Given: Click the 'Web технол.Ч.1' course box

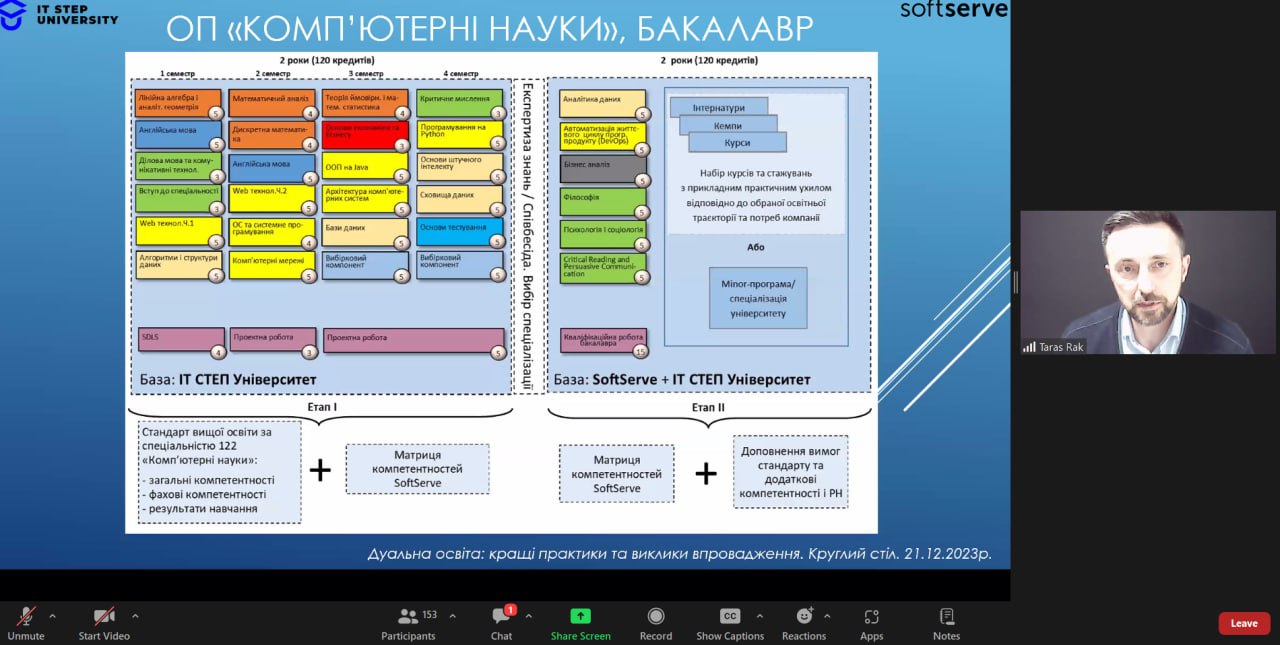Looking at the screenshot, I should [179, 231].
